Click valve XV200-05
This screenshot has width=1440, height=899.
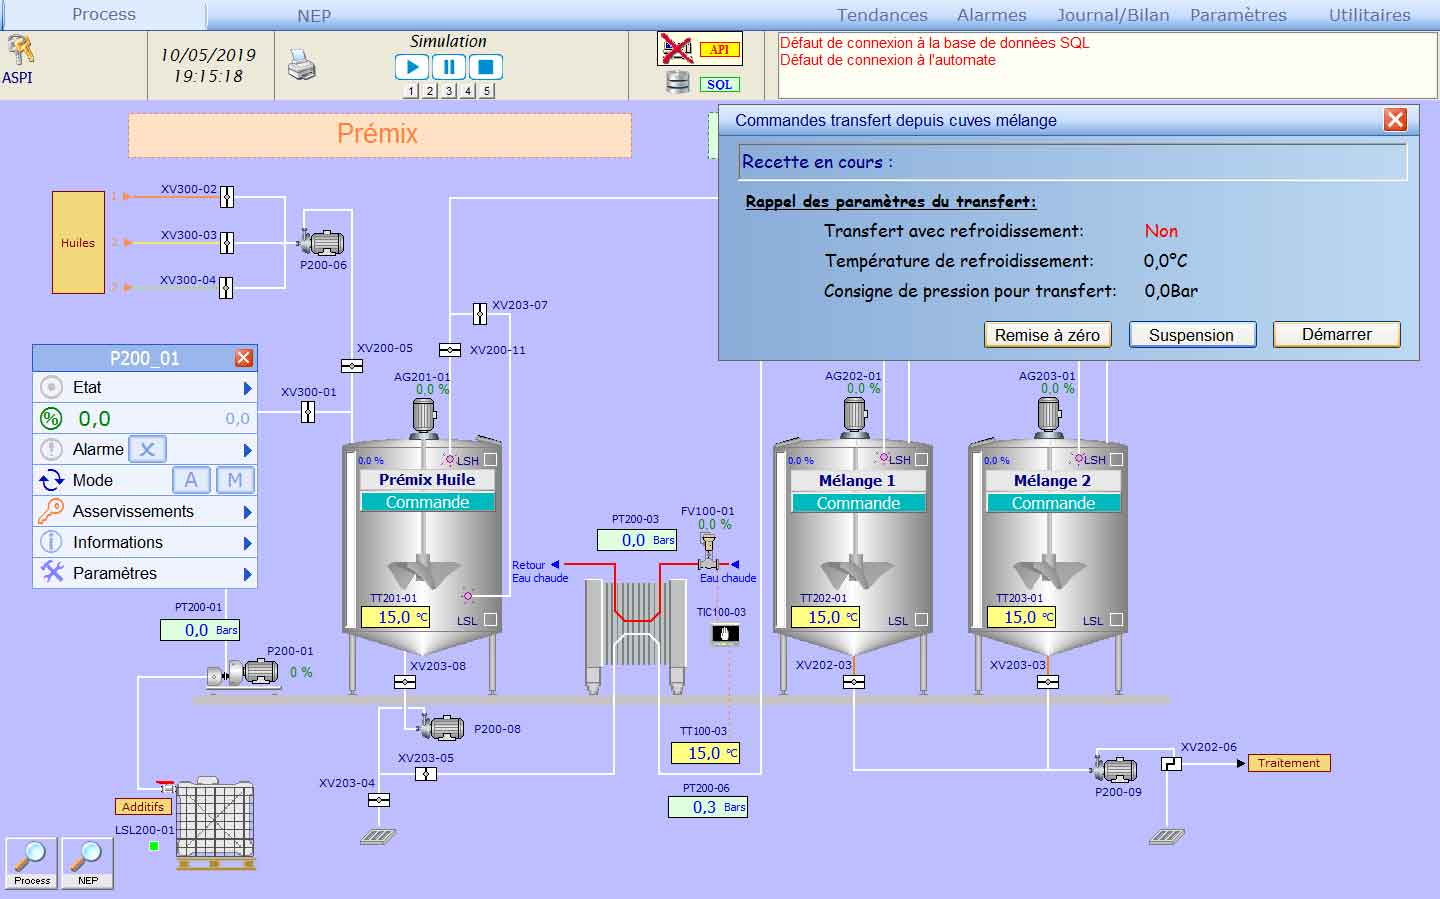point(352,366)
